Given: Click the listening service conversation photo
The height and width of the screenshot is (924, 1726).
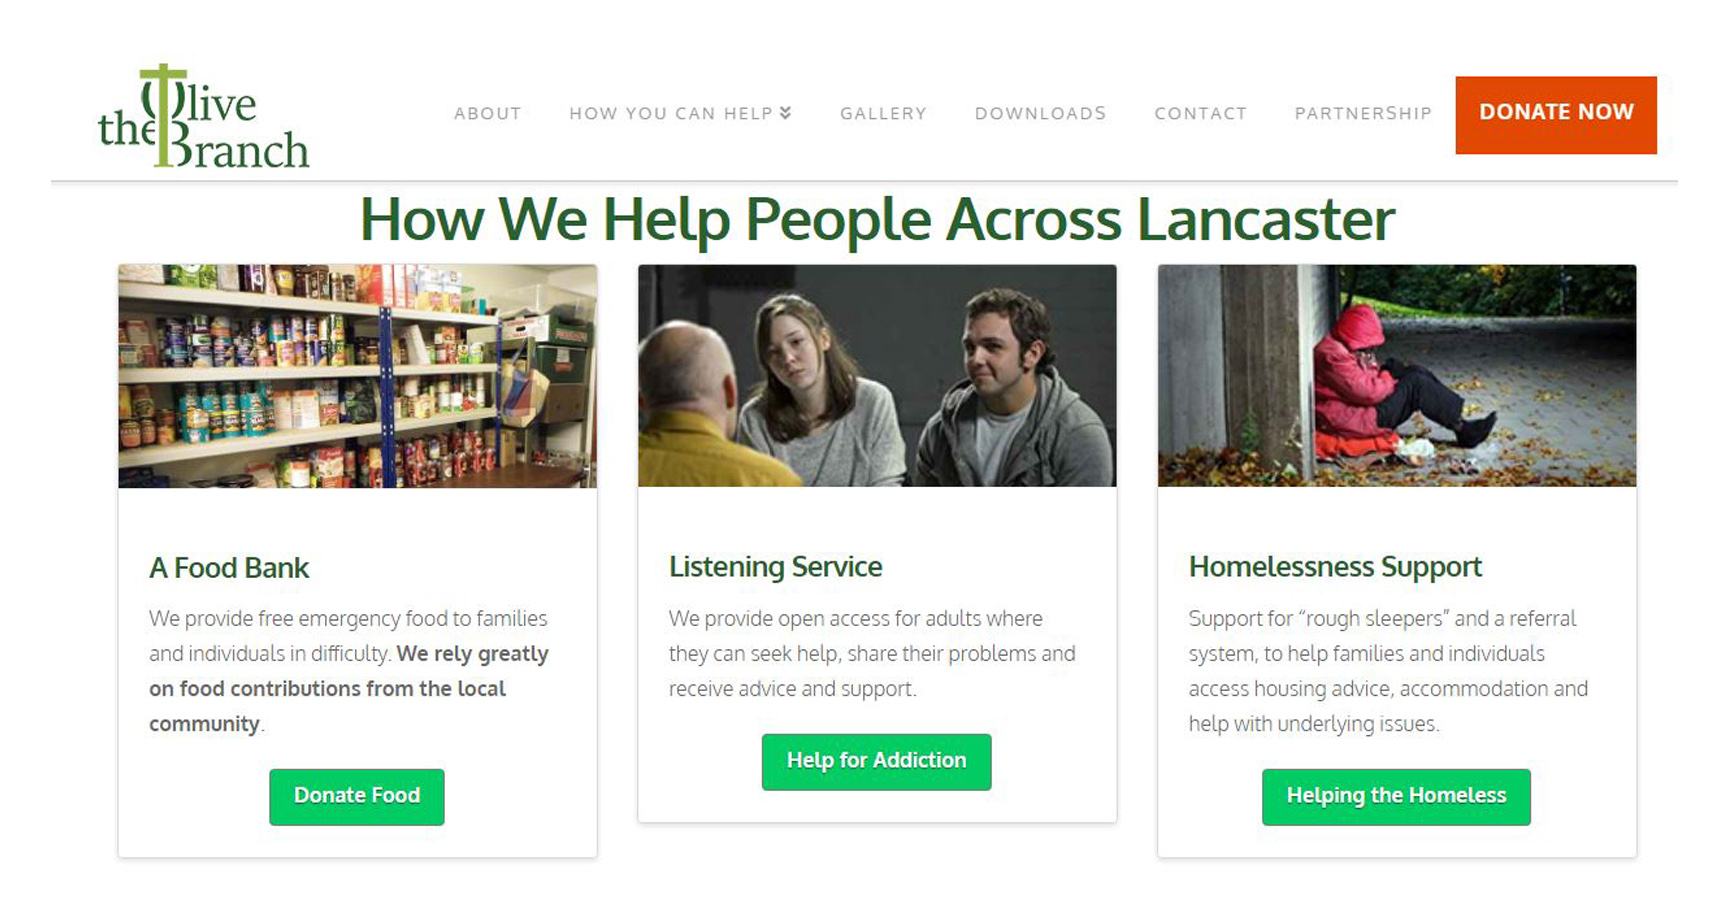Looking at the screenshot, I should (x=877, y=376).
